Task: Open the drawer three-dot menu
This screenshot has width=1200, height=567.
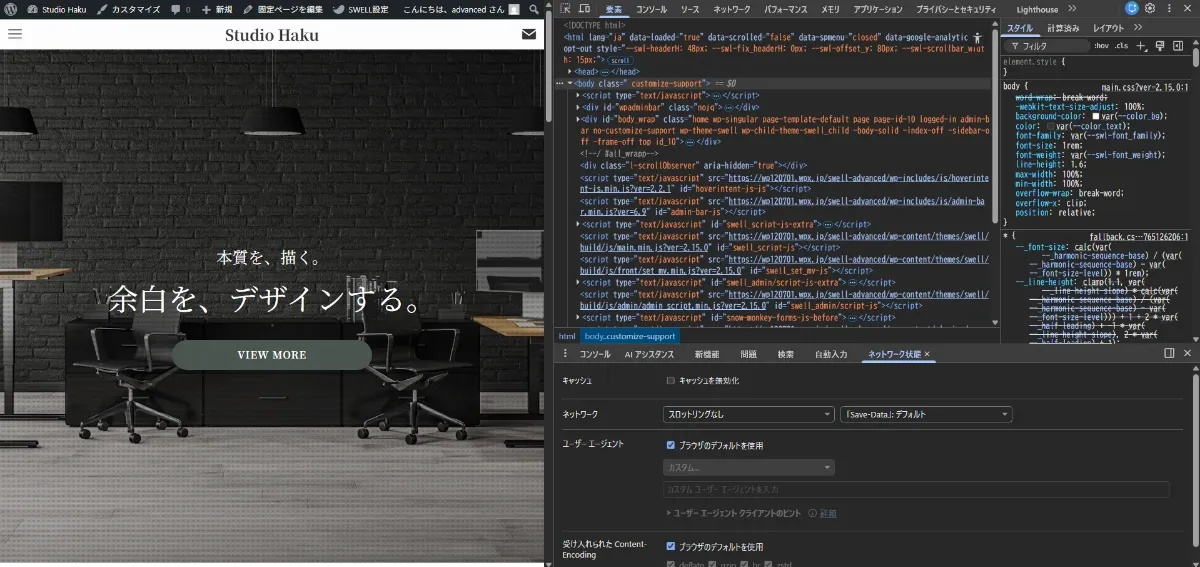Action: coord(565,354)
